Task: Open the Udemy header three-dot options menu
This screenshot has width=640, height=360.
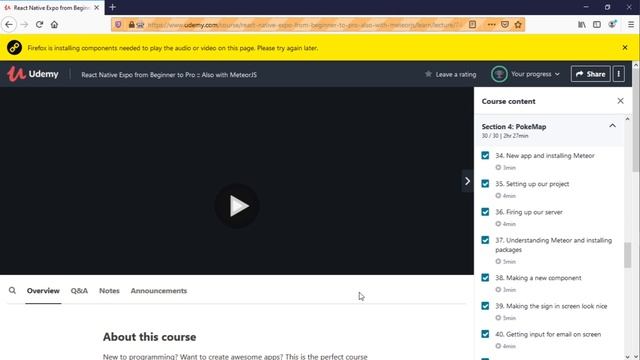Action: pyautogui.click(x=618, y=74)
